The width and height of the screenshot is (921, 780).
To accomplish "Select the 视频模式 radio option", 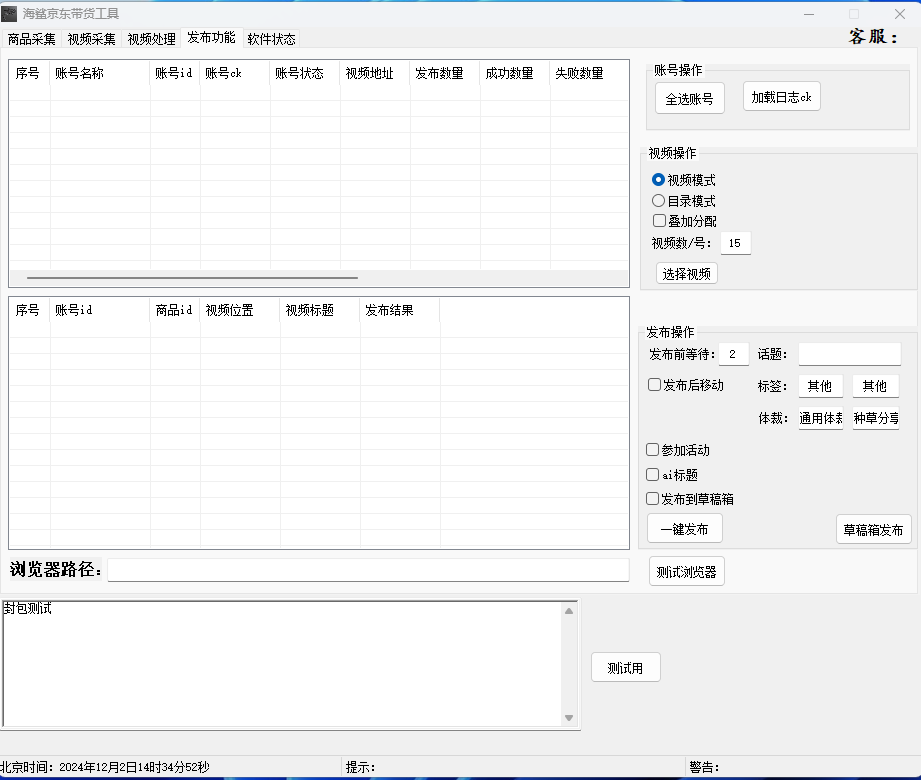I will [x=658, y=180].
